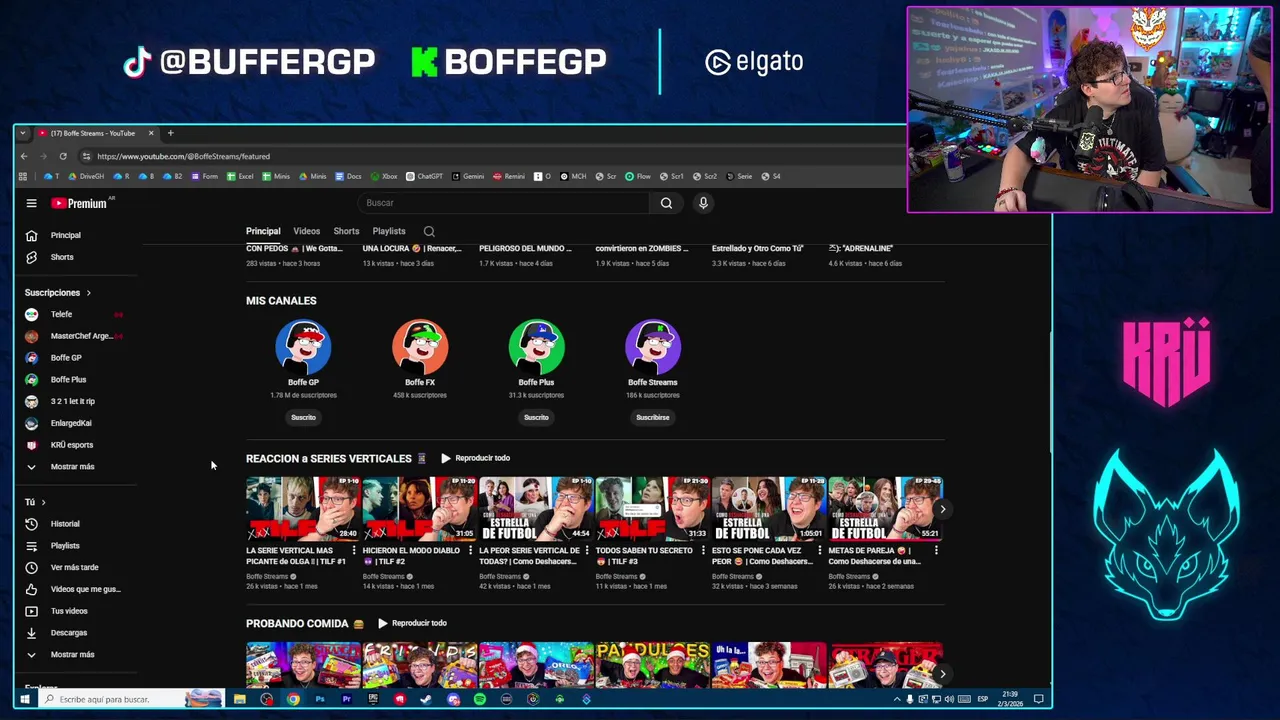
Task: Switch to Principal channel tab
Action: pyautogui.click(x=263, y=231)
